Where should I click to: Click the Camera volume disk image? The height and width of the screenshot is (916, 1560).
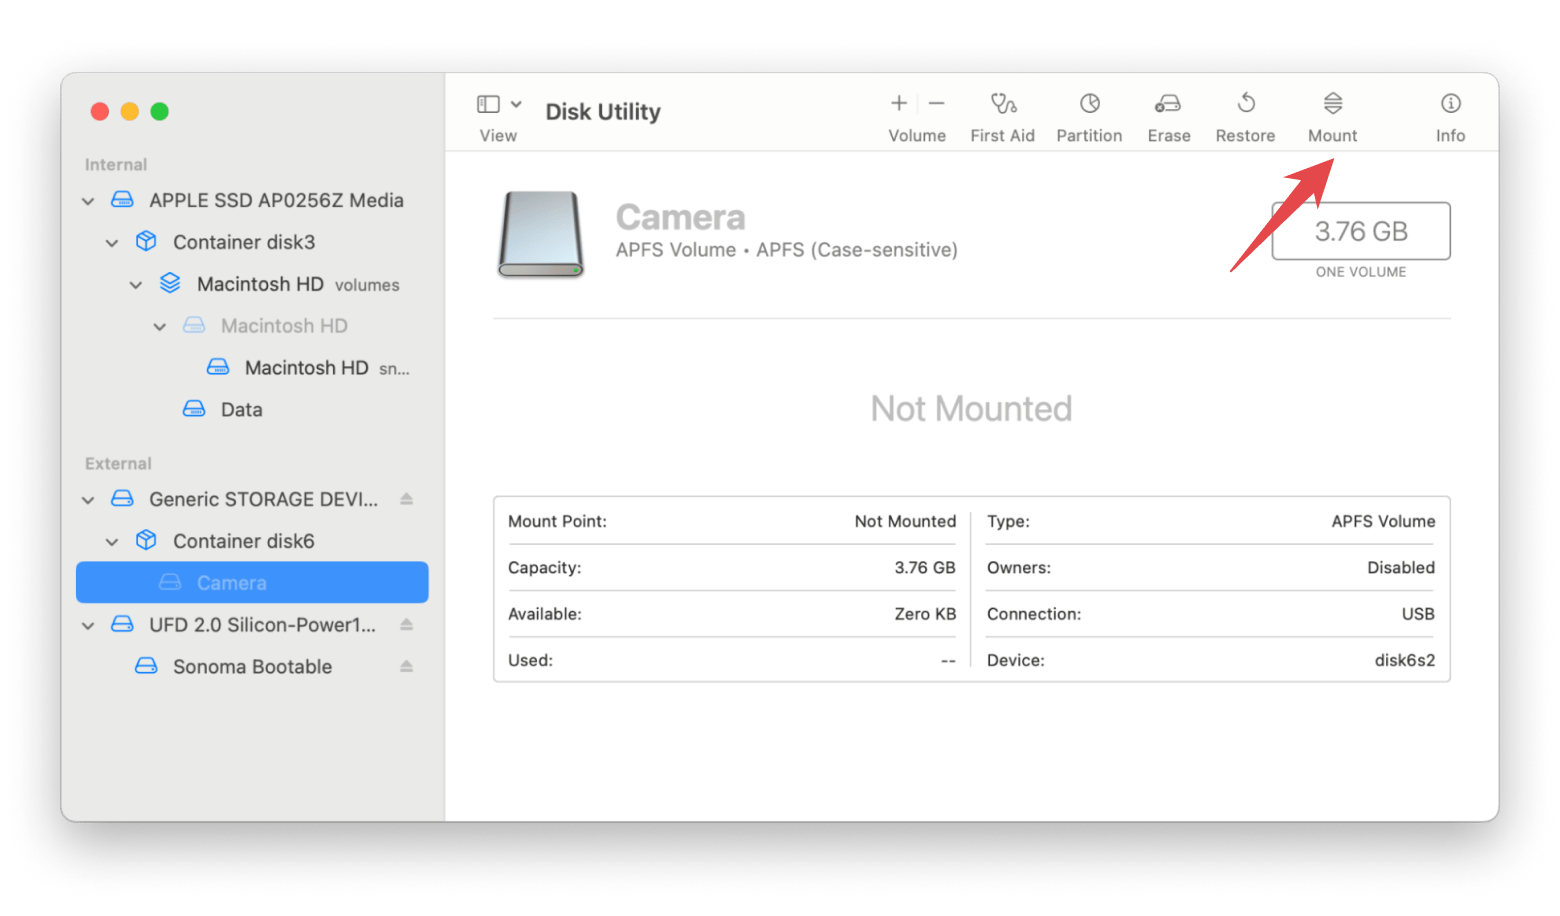(x=541, y=235)
